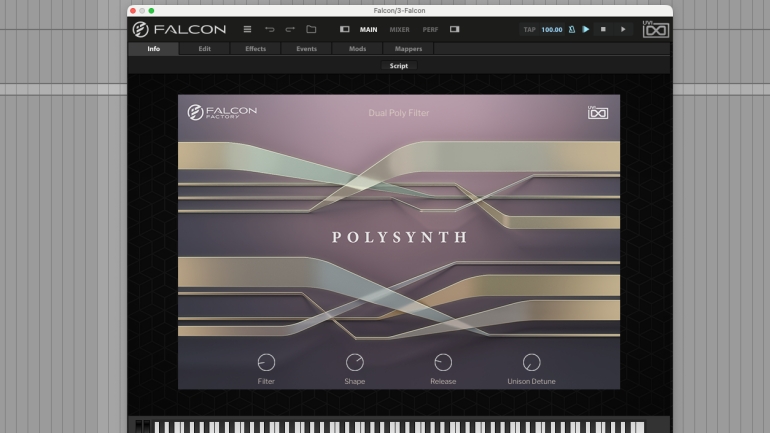Toggle the metronome icon
770x433 pixels.
click(572, 29)
